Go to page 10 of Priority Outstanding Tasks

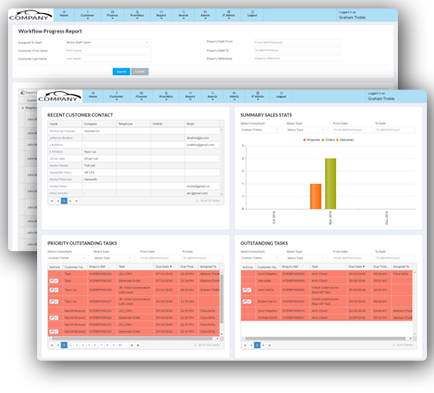120,345
